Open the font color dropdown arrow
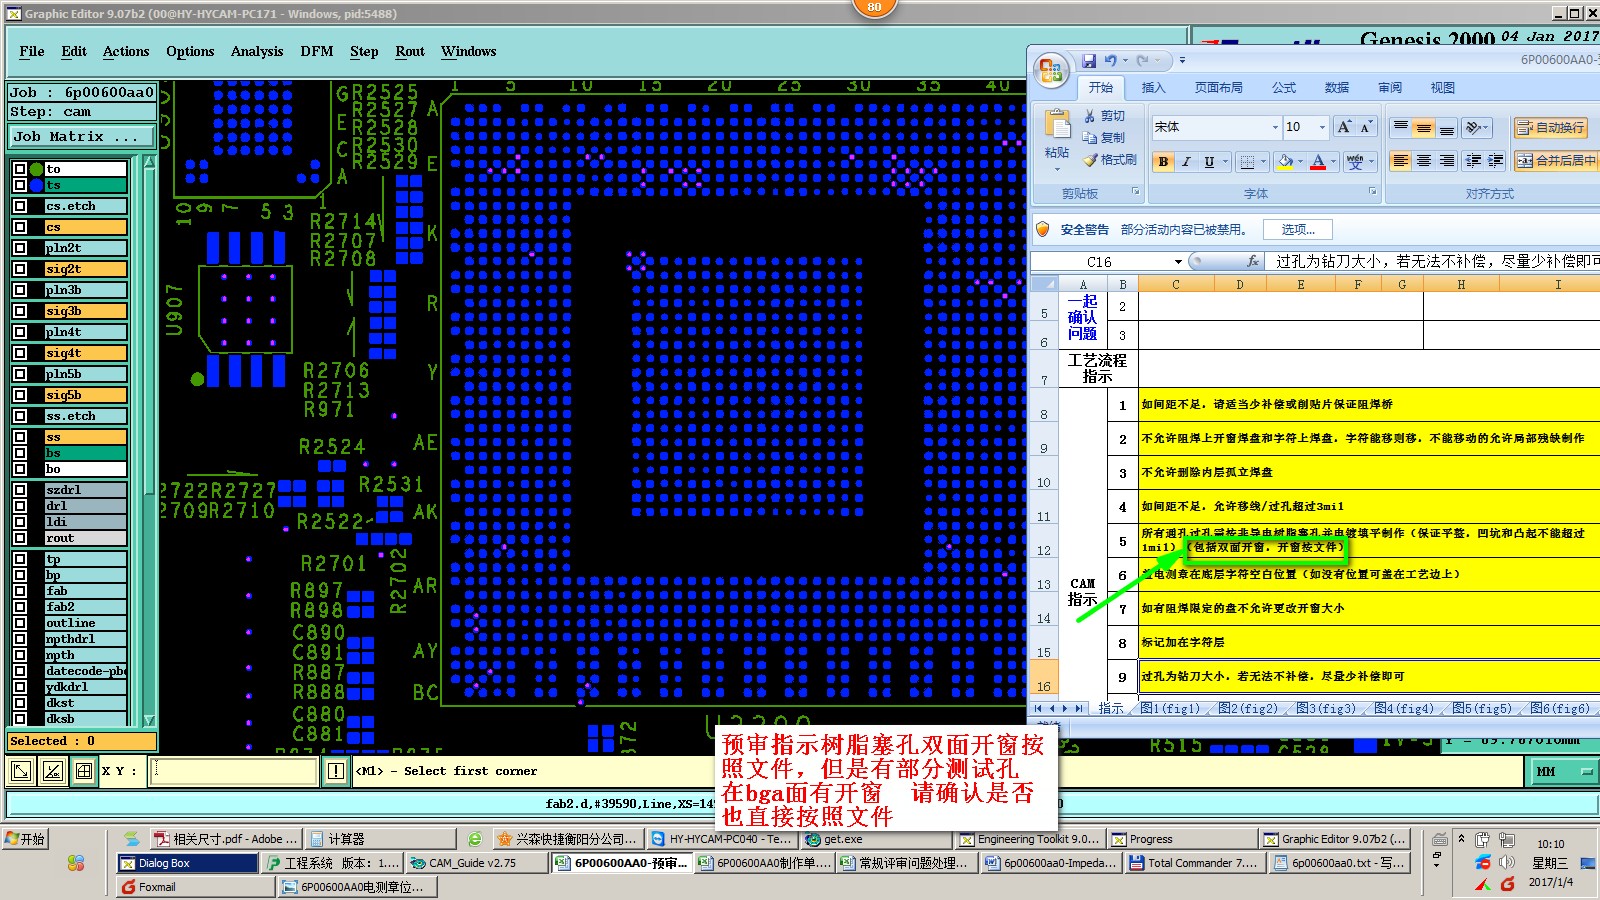The image size is (1600, 900). [1333, 162]
